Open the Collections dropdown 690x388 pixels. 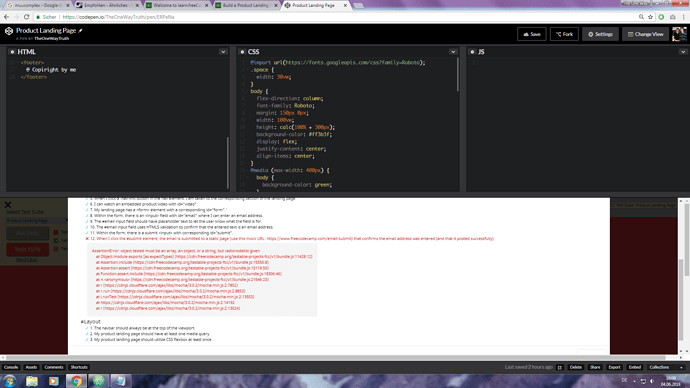(665, 367)
